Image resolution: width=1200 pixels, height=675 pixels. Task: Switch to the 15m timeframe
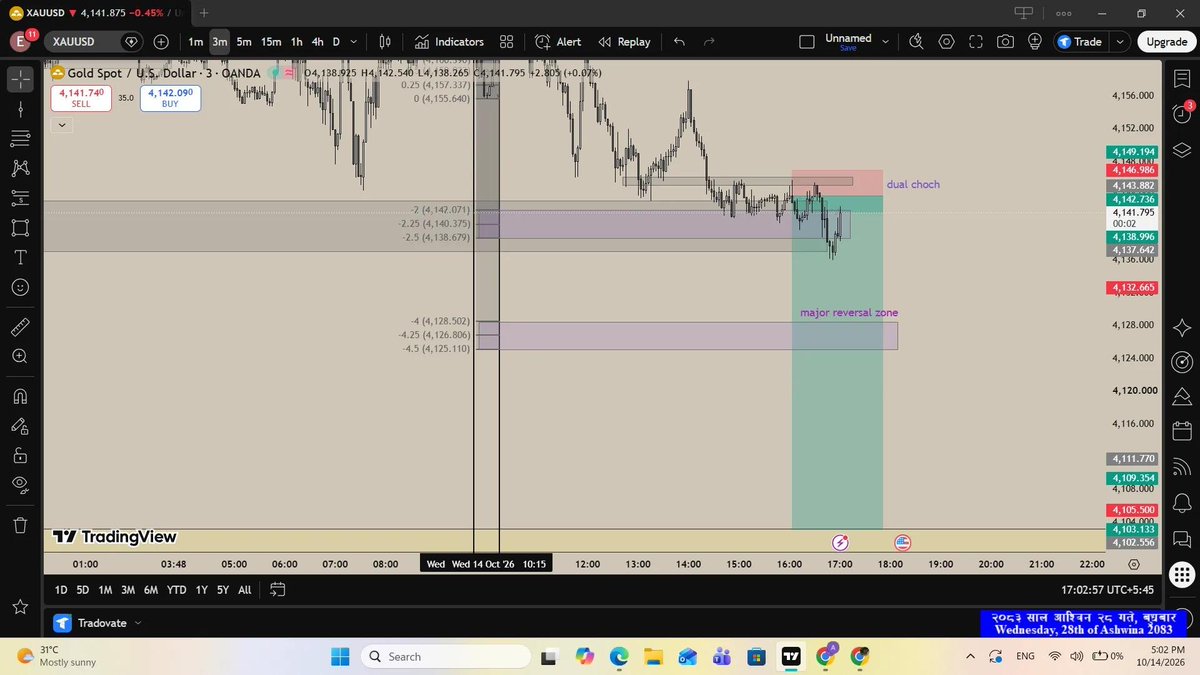tap(271, 42)
